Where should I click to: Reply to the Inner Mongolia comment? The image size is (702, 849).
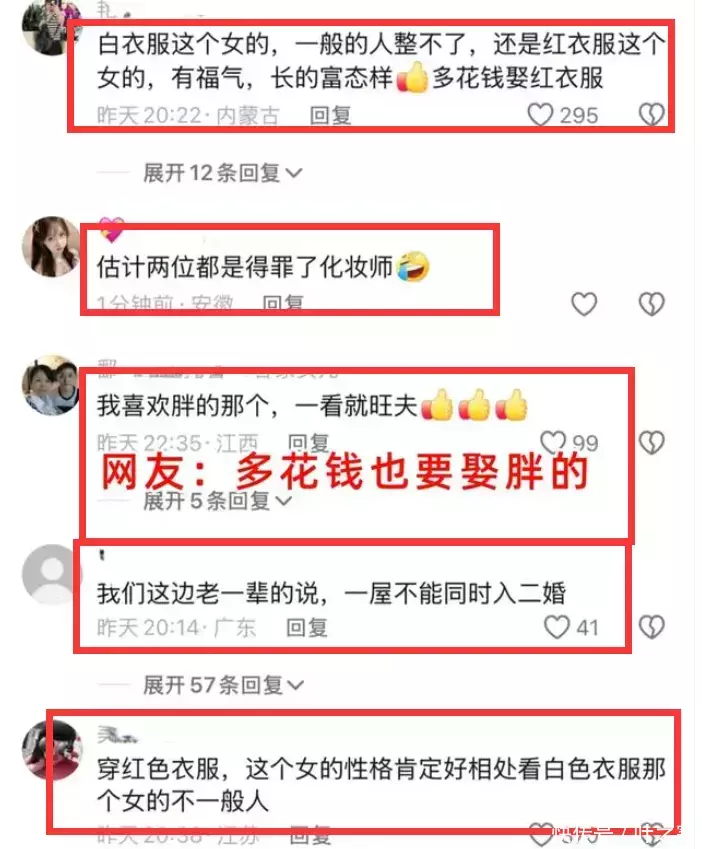[x=330, y=115]
